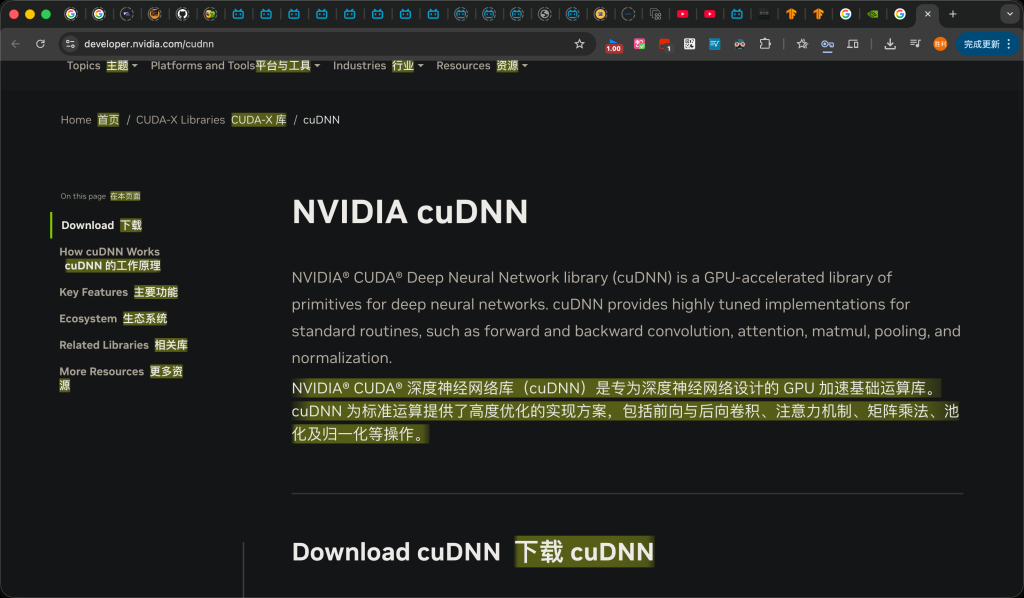Switch to the globe icon tab
The height and width of the screenshot is (598, 1024).
pos(545,14)
